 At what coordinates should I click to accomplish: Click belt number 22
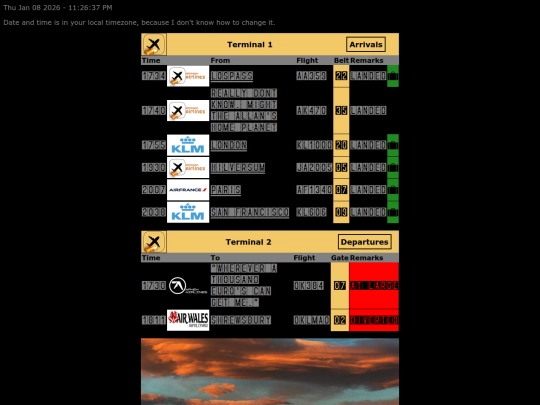[x=341, y=76]
